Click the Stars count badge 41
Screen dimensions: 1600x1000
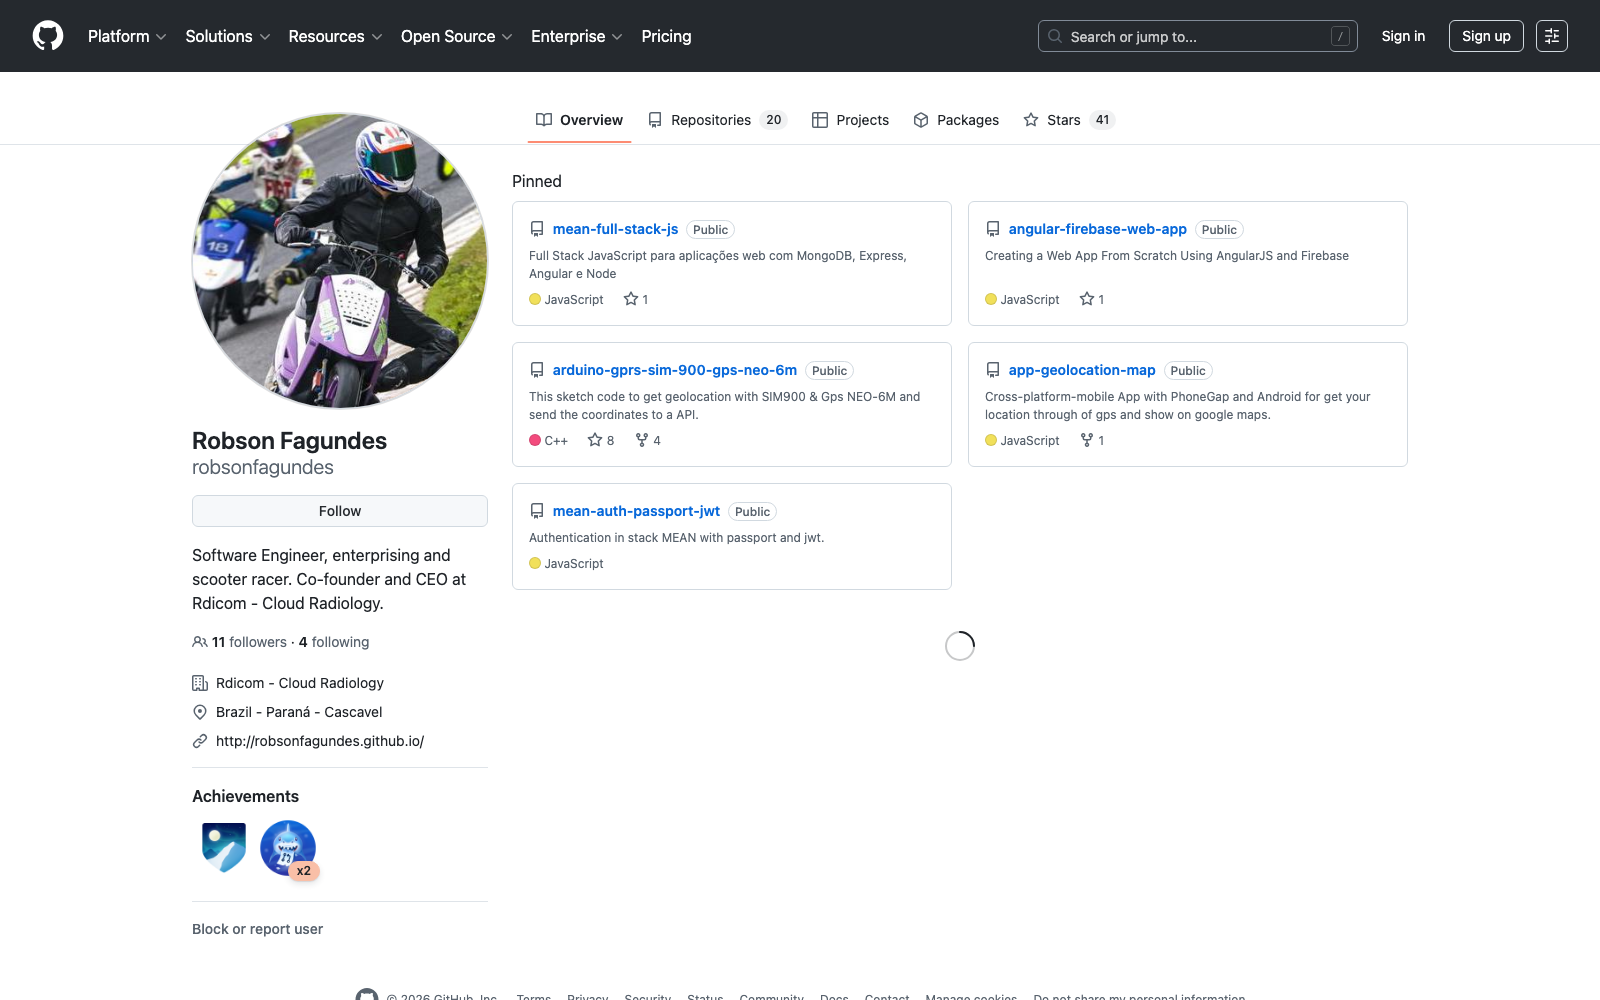point(1102,120)
